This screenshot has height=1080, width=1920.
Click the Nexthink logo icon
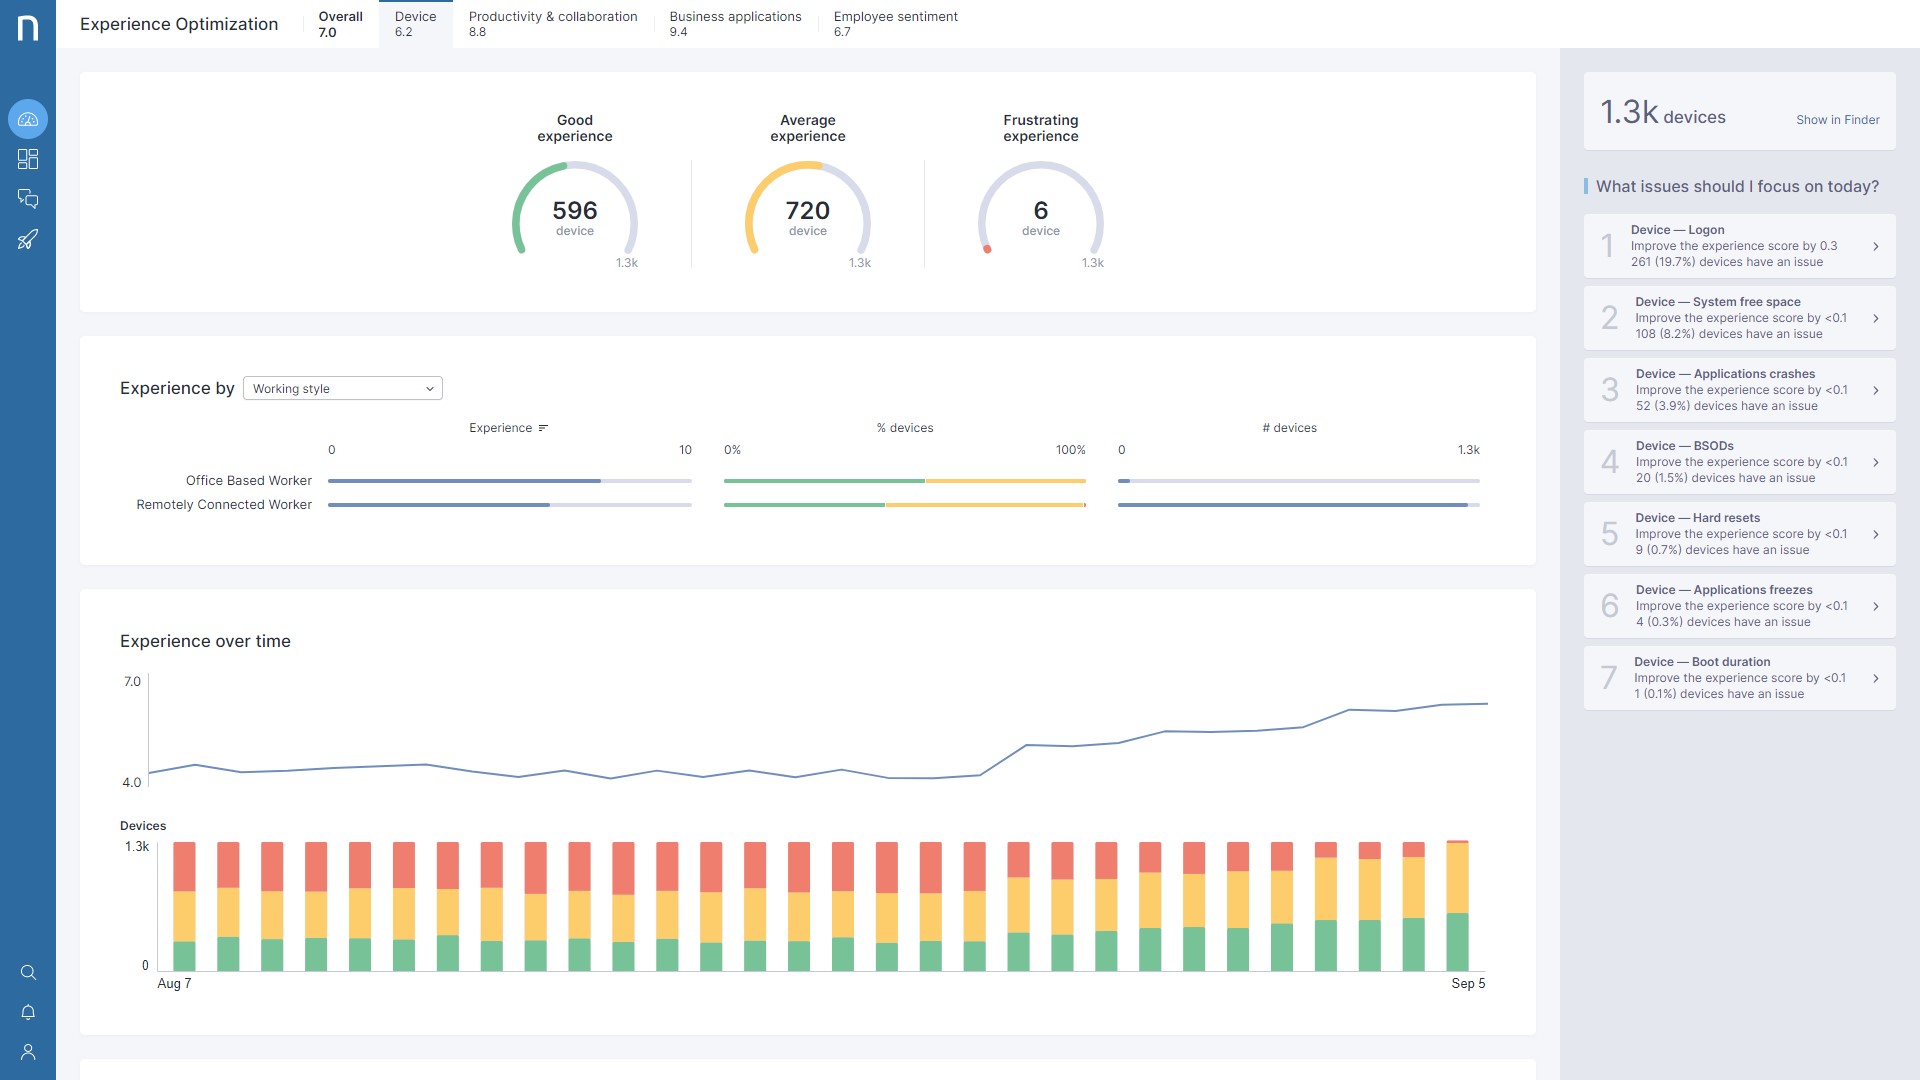(28, 28)
